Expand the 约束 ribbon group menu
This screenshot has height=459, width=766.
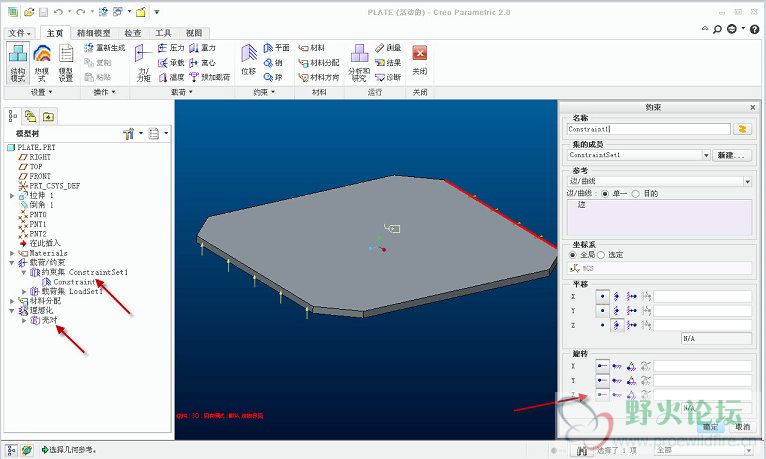pos(264,92)
